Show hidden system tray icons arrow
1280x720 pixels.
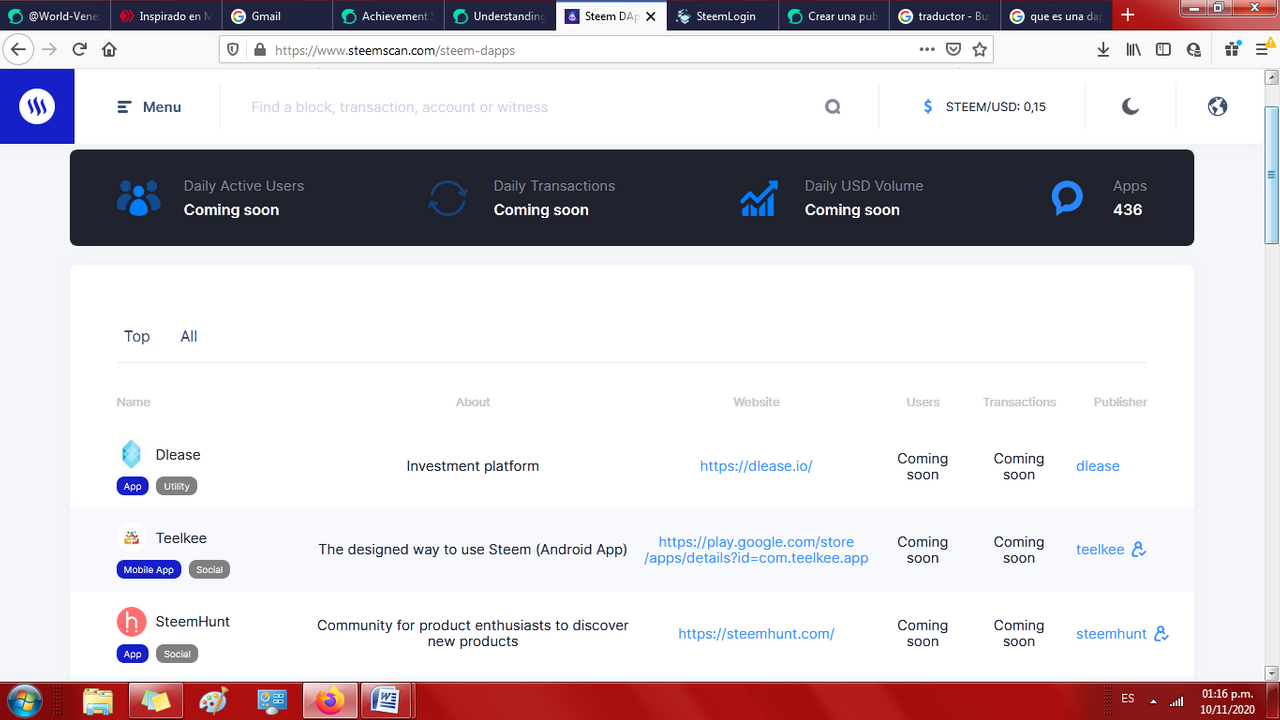[x=1153, y=700]
